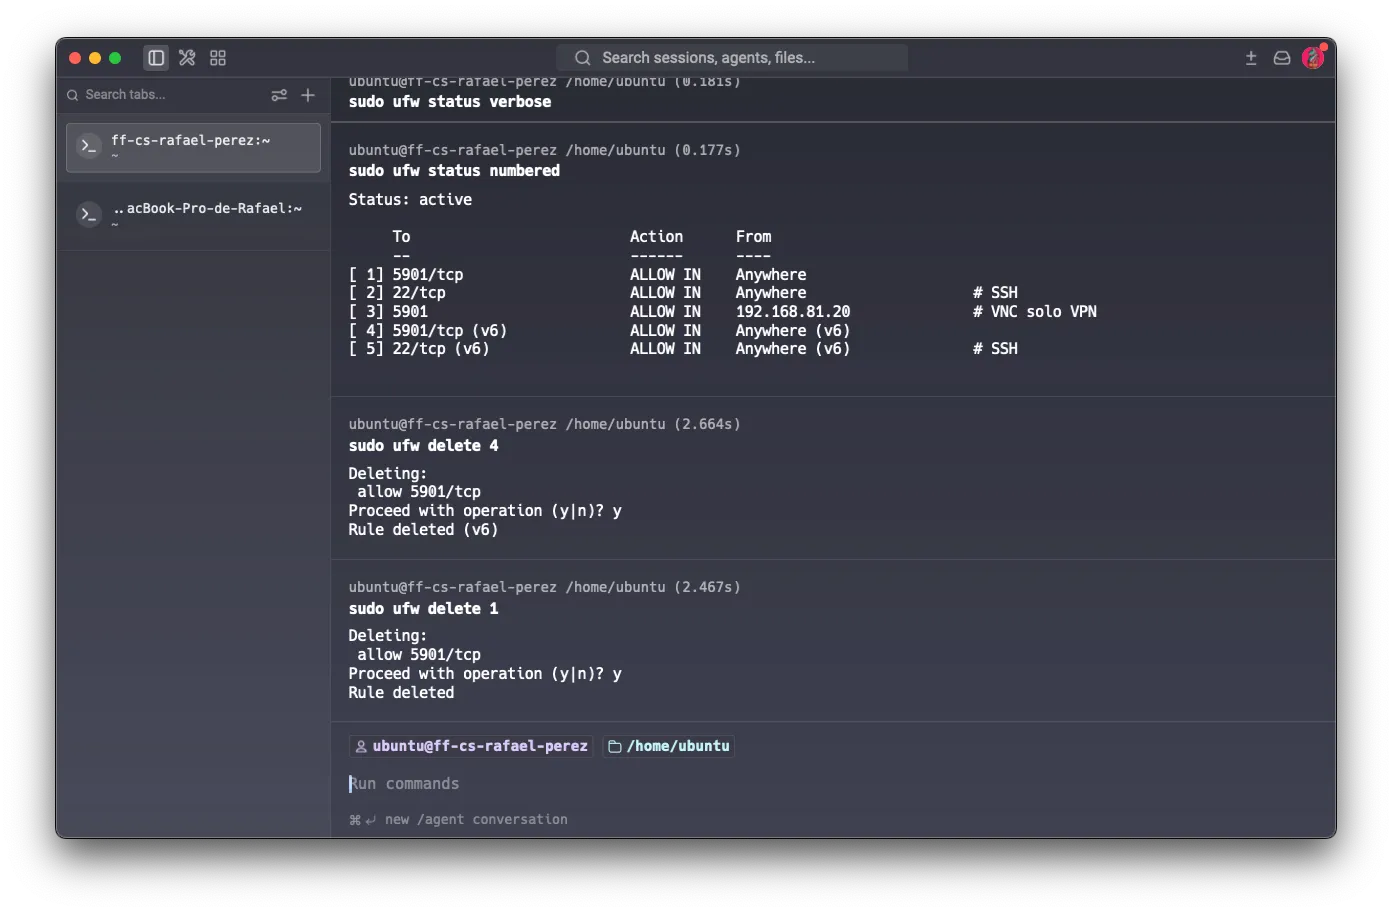The width and height of the screenshot is (1392, 912).
Task: Open the tab filter options icon
Action: (x=279, y=95)
